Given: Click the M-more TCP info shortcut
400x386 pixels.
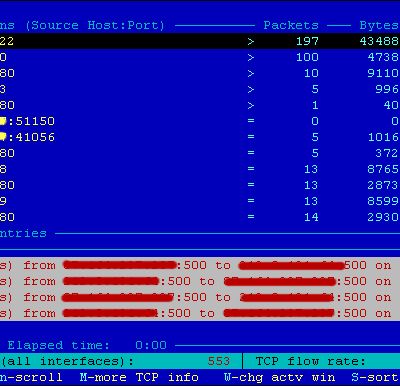Looking at the screenshot, I should [139, 377].
